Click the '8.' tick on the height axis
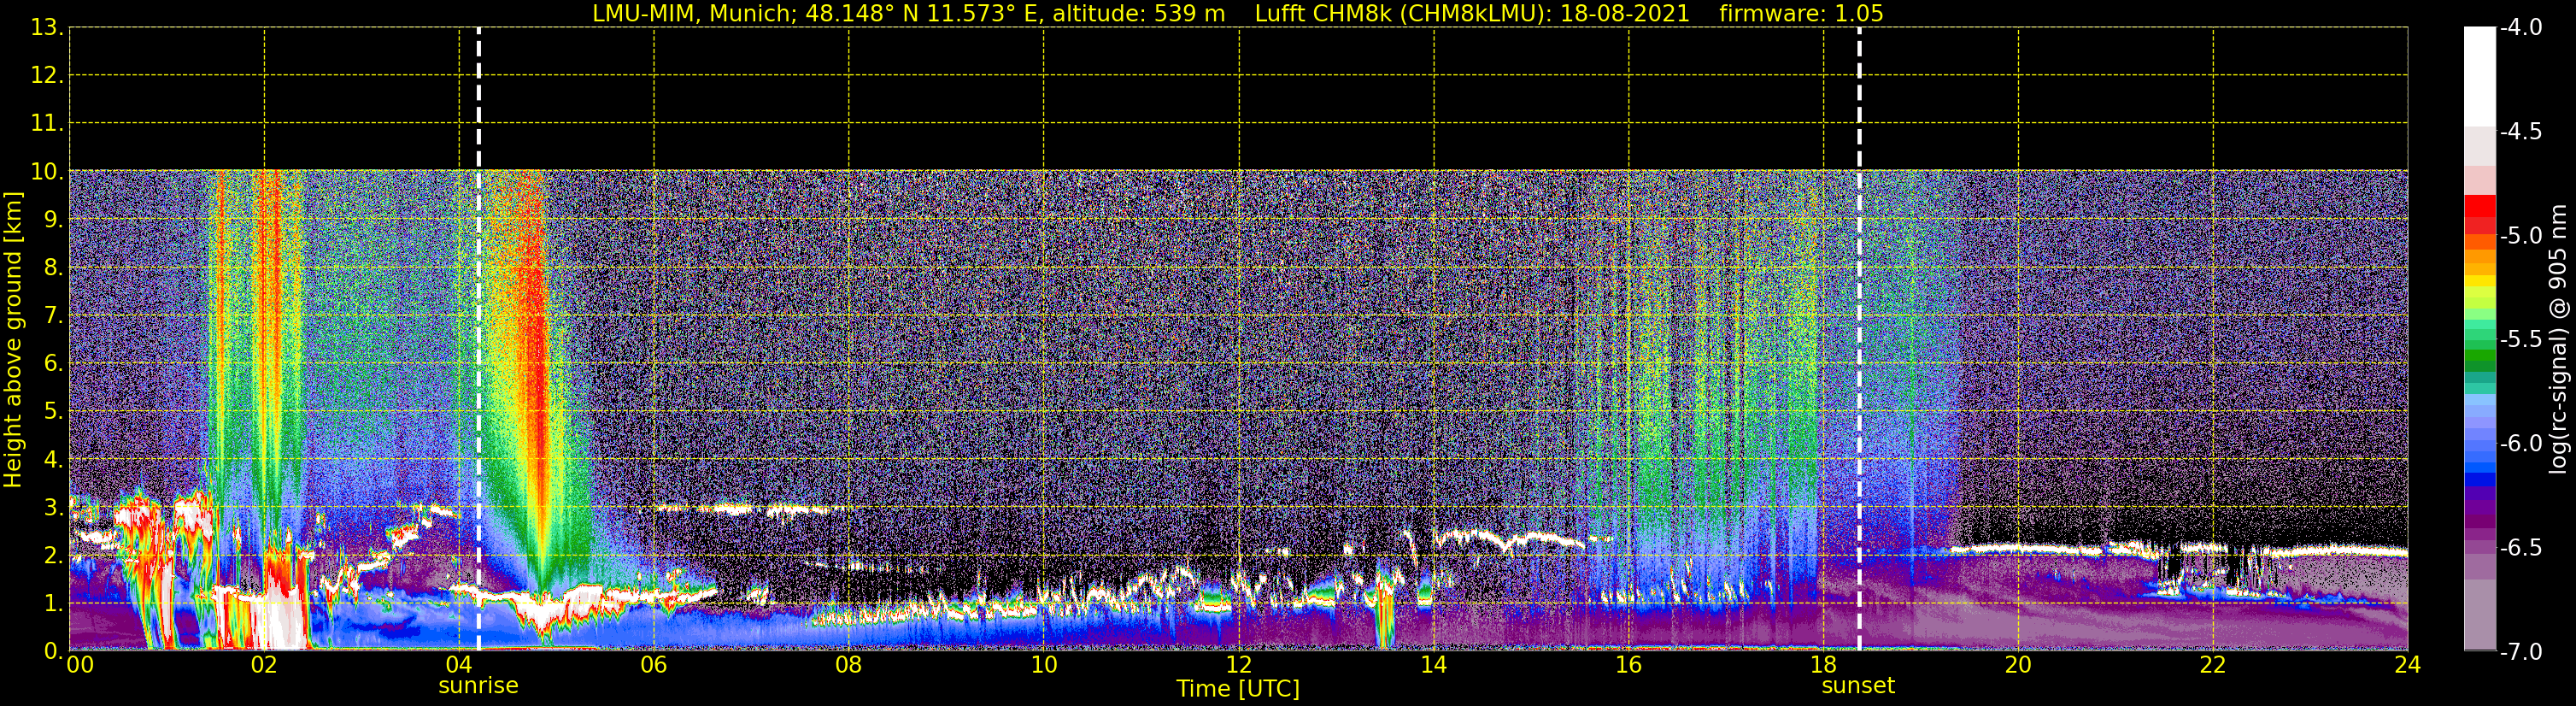 (54, 268)
